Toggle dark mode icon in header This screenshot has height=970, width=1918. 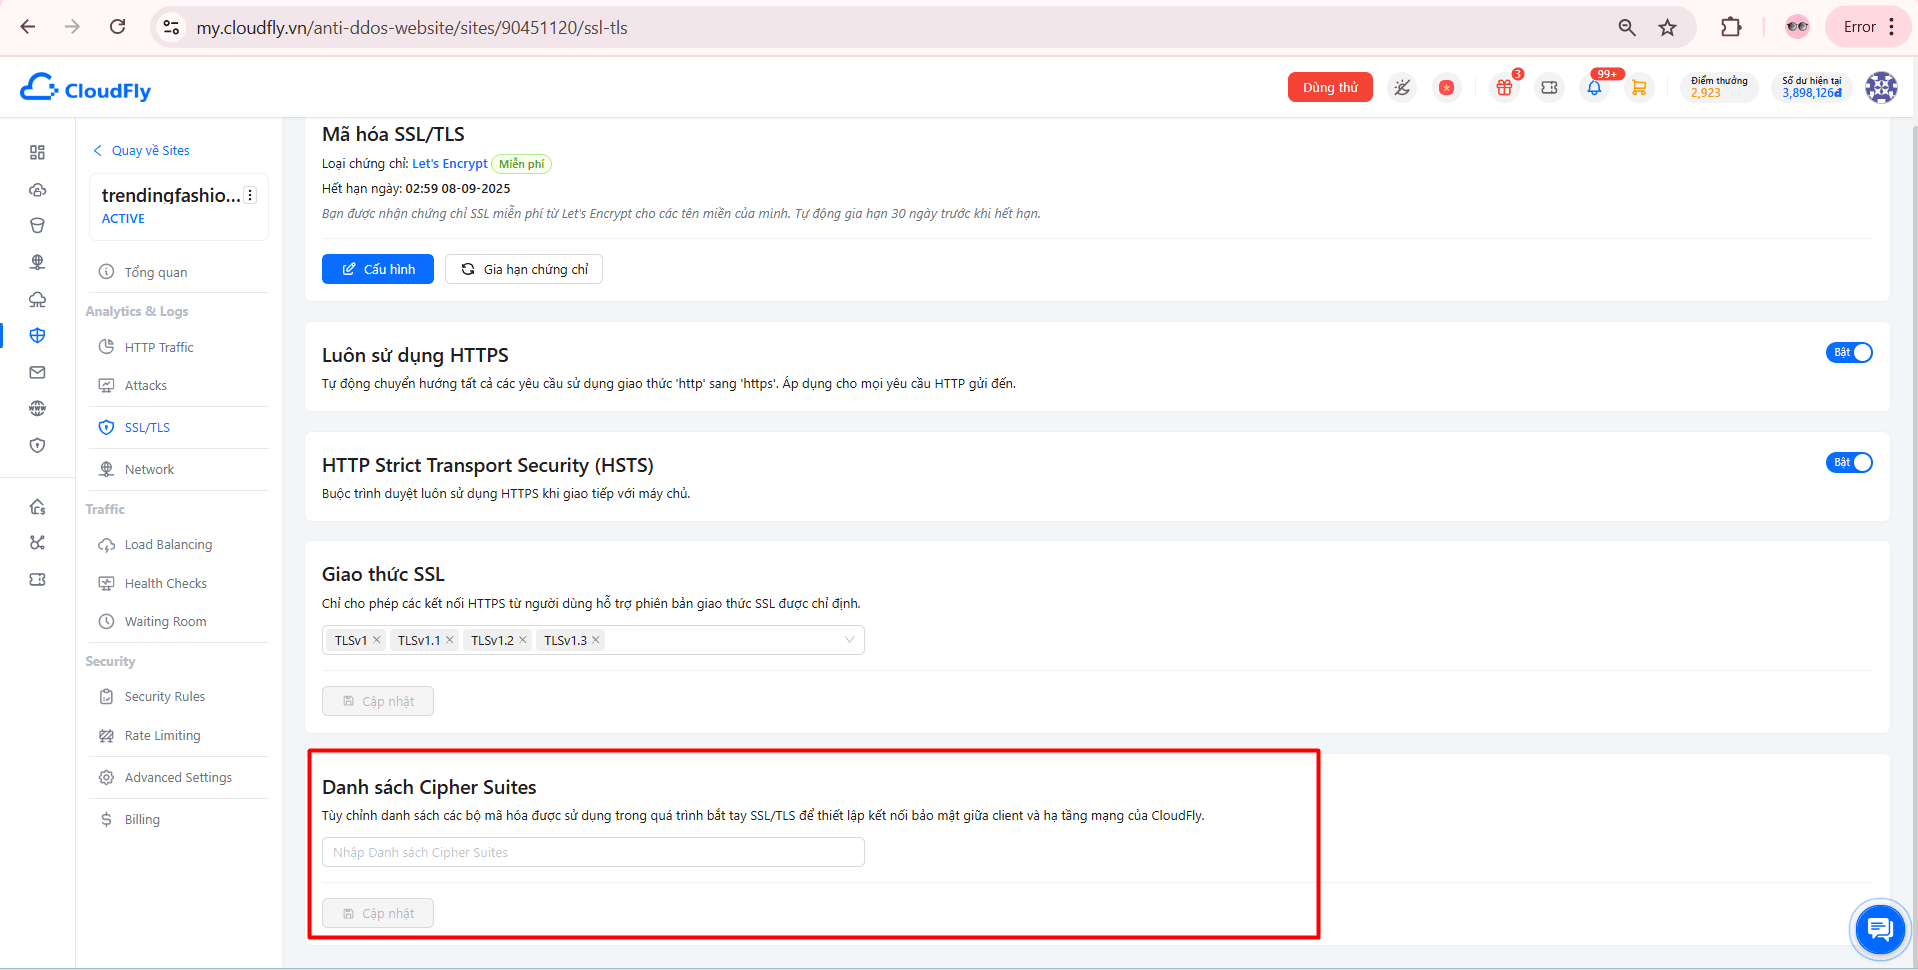point(1402,88)
